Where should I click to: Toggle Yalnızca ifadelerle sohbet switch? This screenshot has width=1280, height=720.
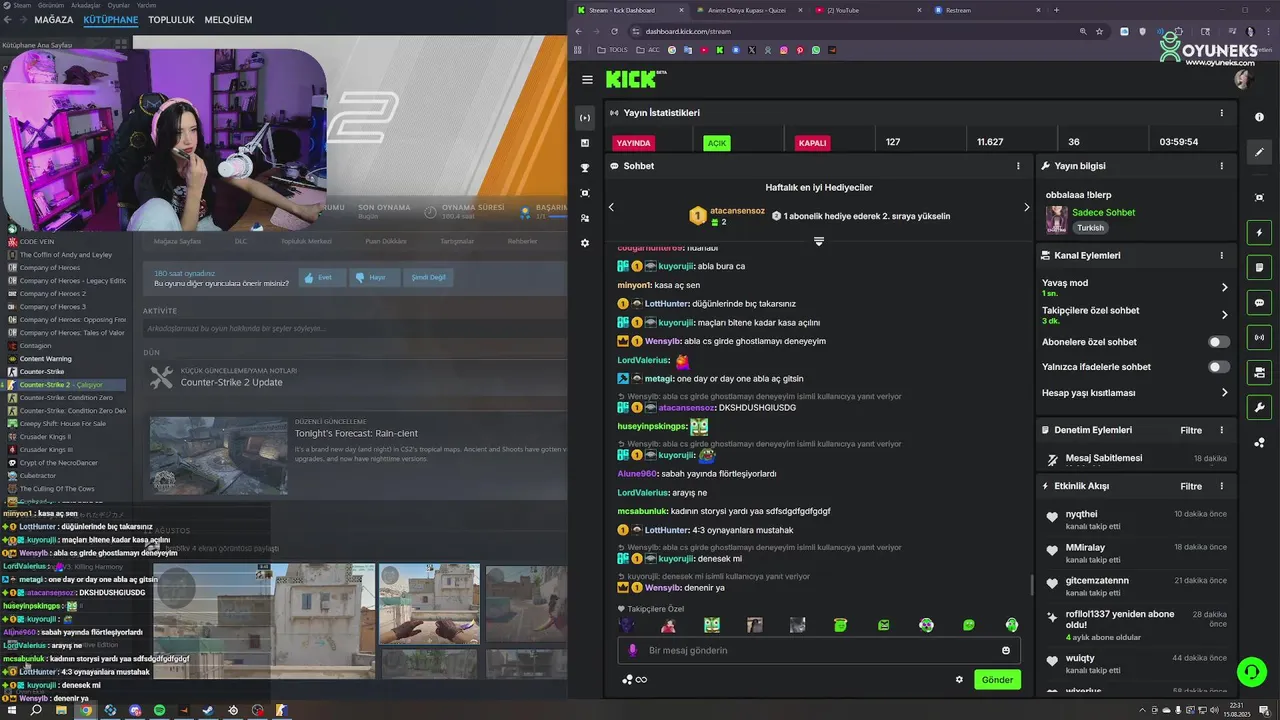click(1218, 367)
